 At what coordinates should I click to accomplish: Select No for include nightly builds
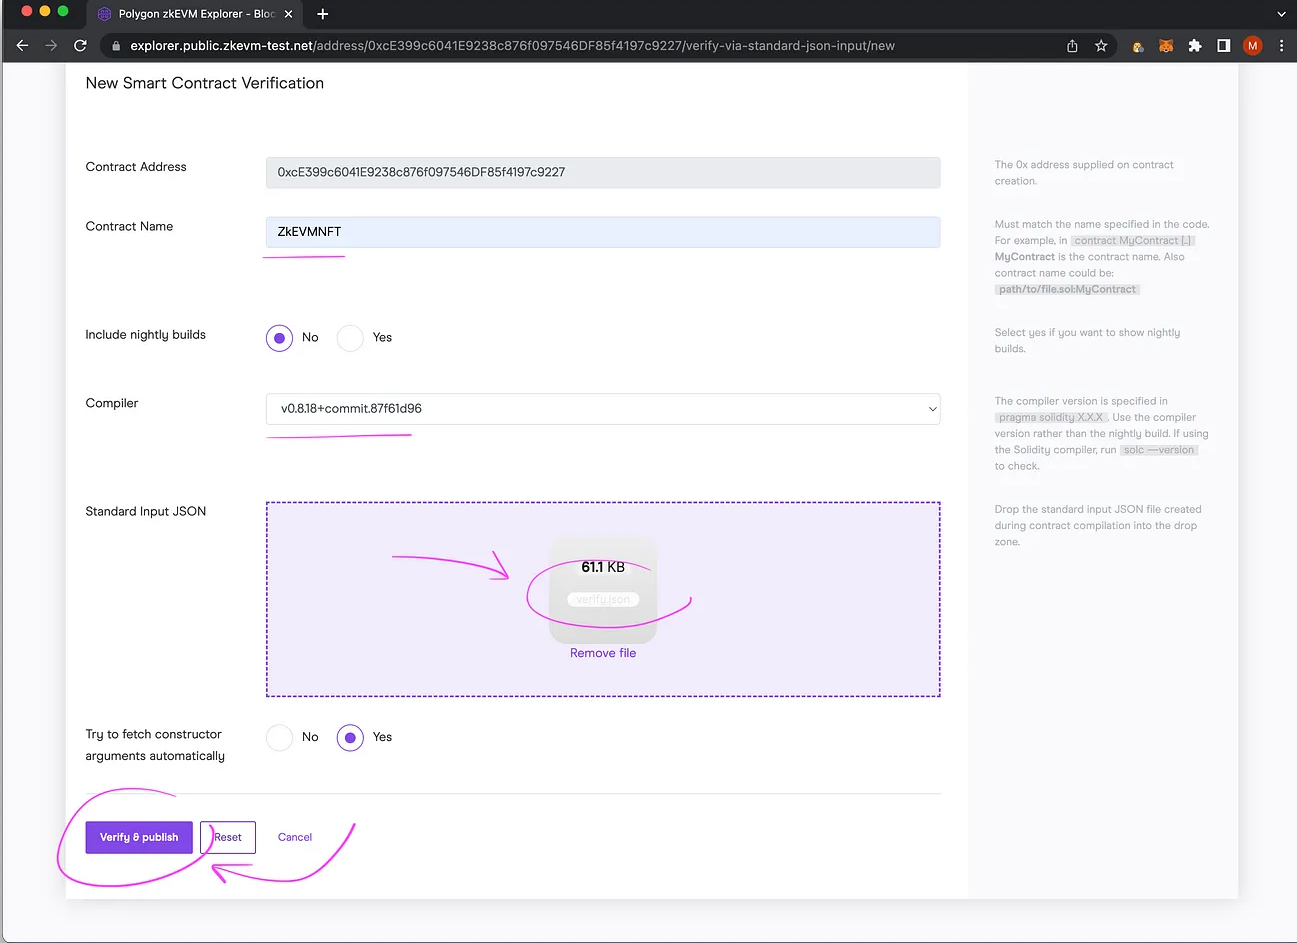coord(280,338)
